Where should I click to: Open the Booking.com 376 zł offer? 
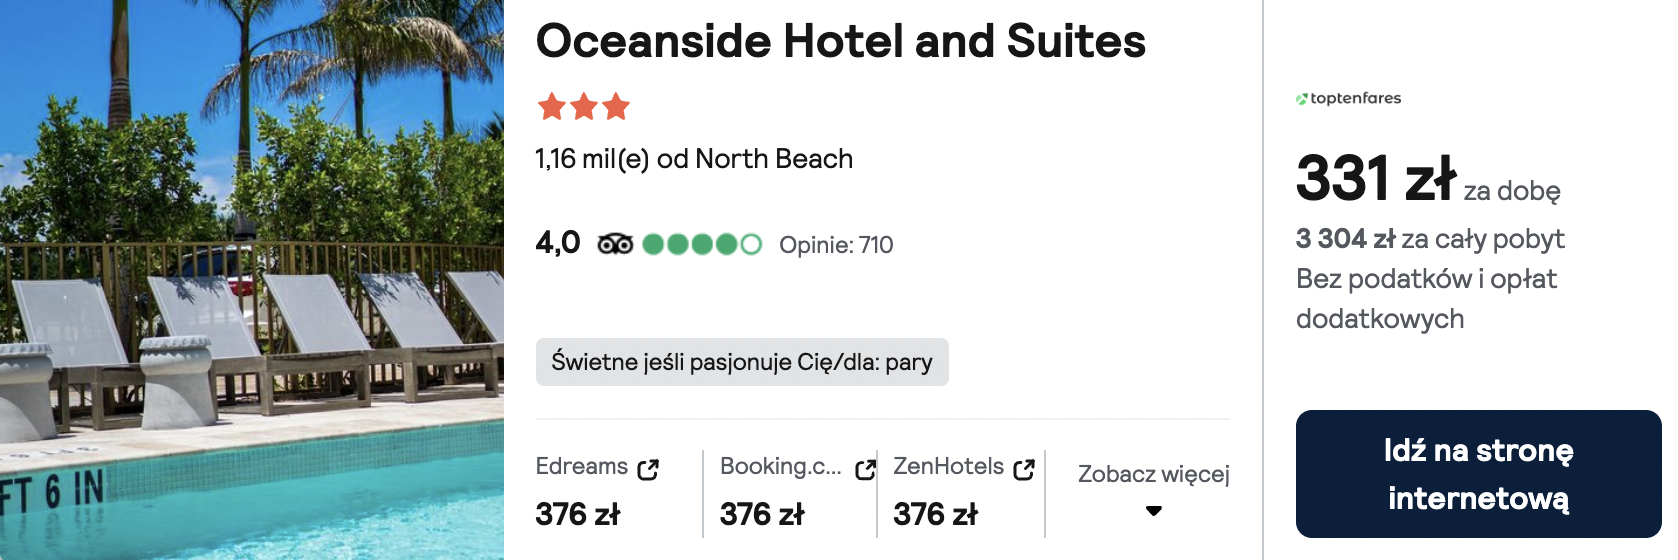pyautogui.click(x=762, y=514)
